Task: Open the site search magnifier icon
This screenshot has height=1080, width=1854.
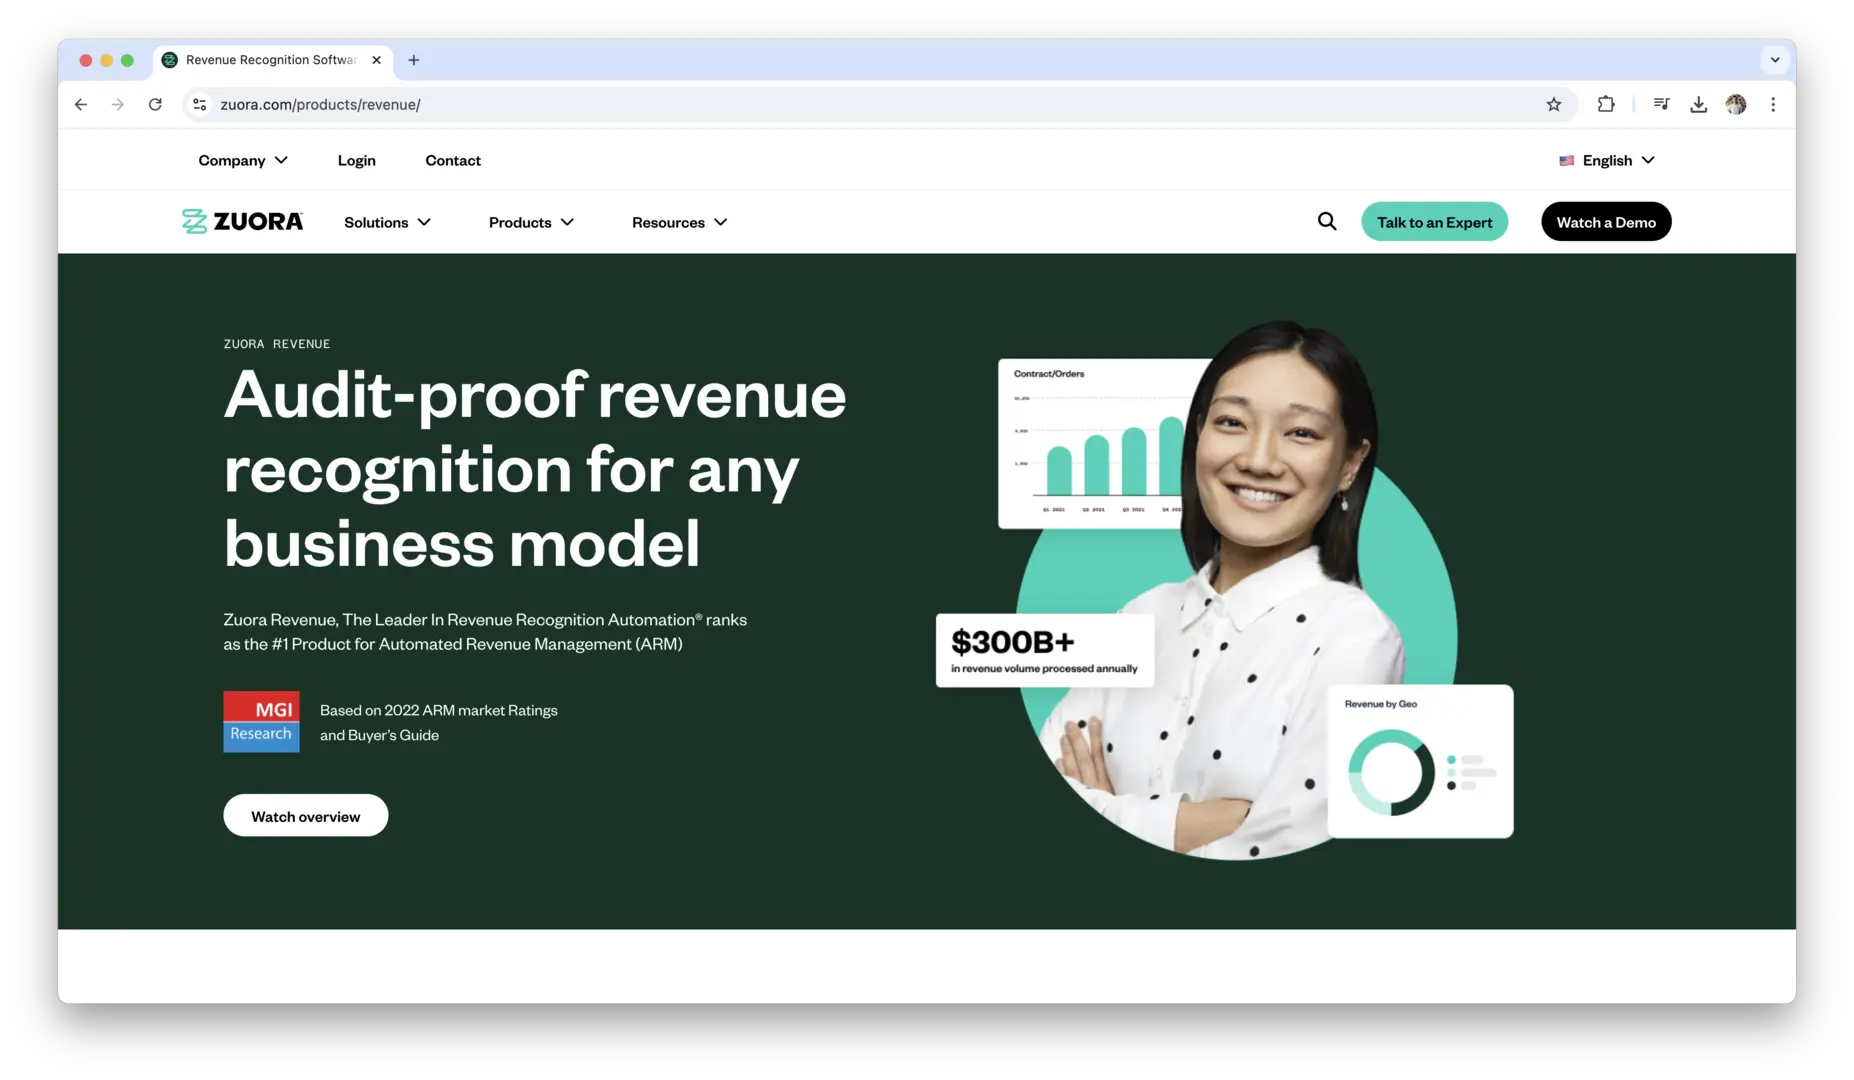Action: point(1327,221)
